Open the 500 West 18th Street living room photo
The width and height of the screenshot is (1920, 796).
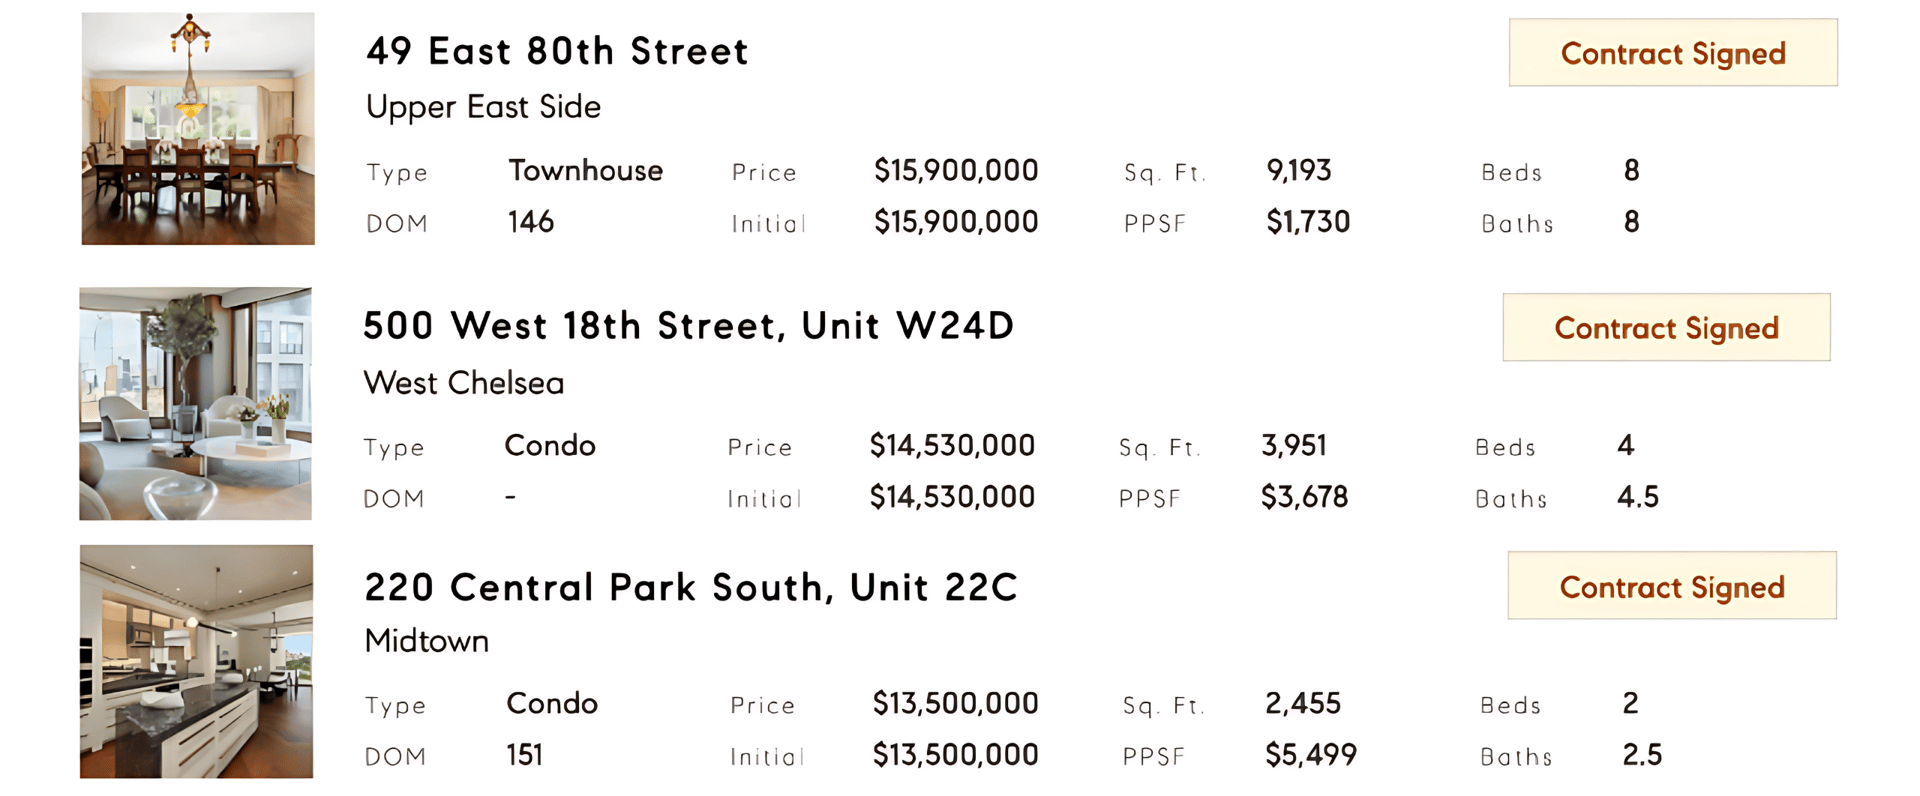pos(196,404)
